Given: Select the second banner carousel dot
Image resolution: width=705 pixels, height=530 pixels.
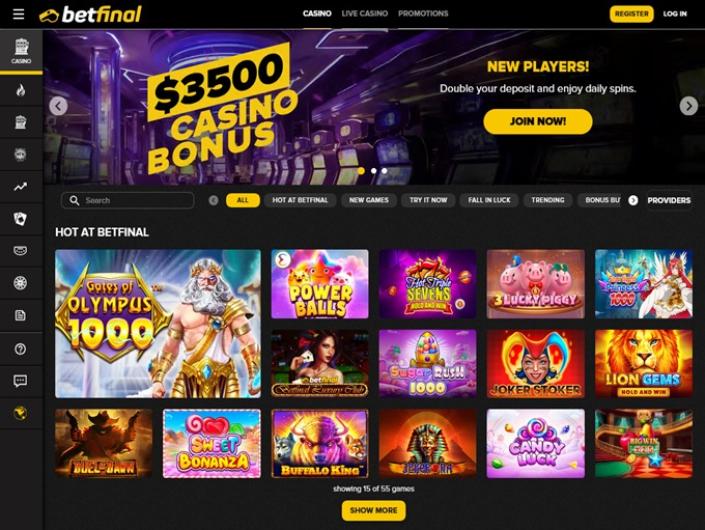Looking at the screenshot, I should 374,171.
